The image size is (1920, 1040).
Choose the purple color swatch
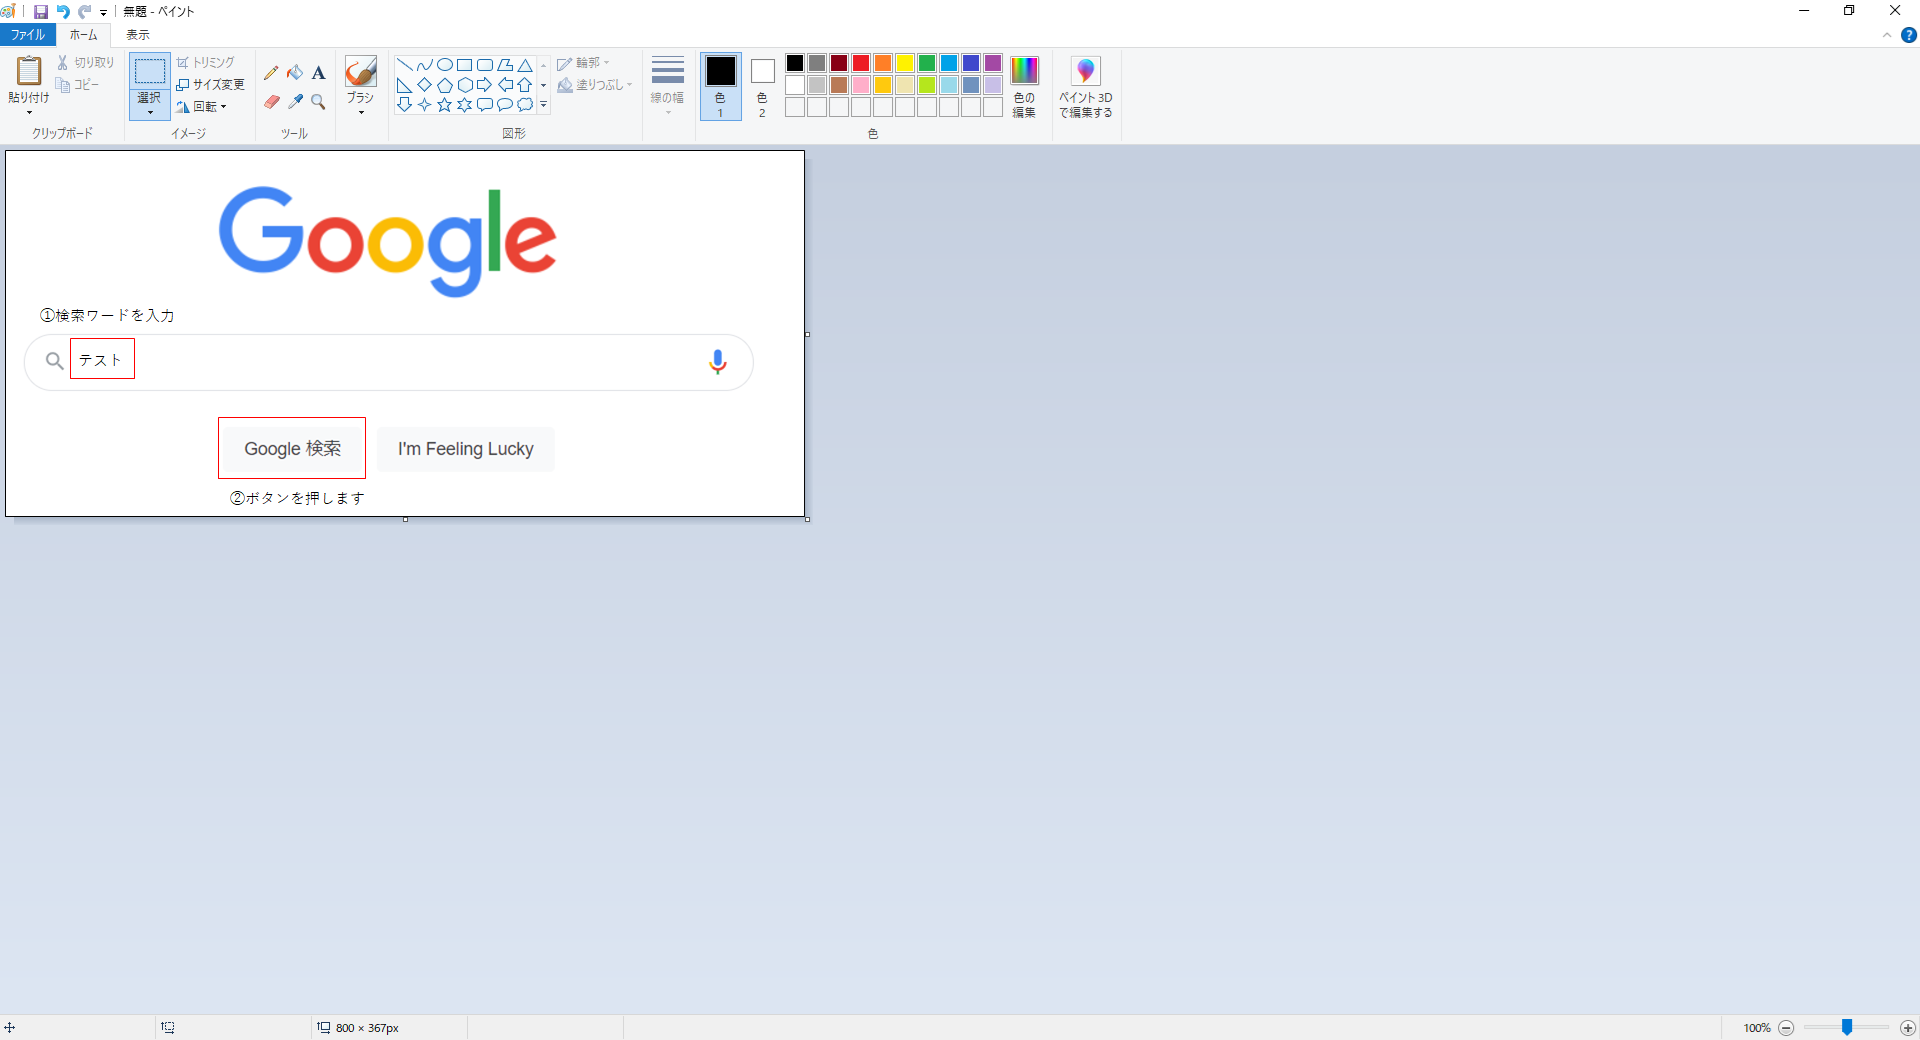993,63
